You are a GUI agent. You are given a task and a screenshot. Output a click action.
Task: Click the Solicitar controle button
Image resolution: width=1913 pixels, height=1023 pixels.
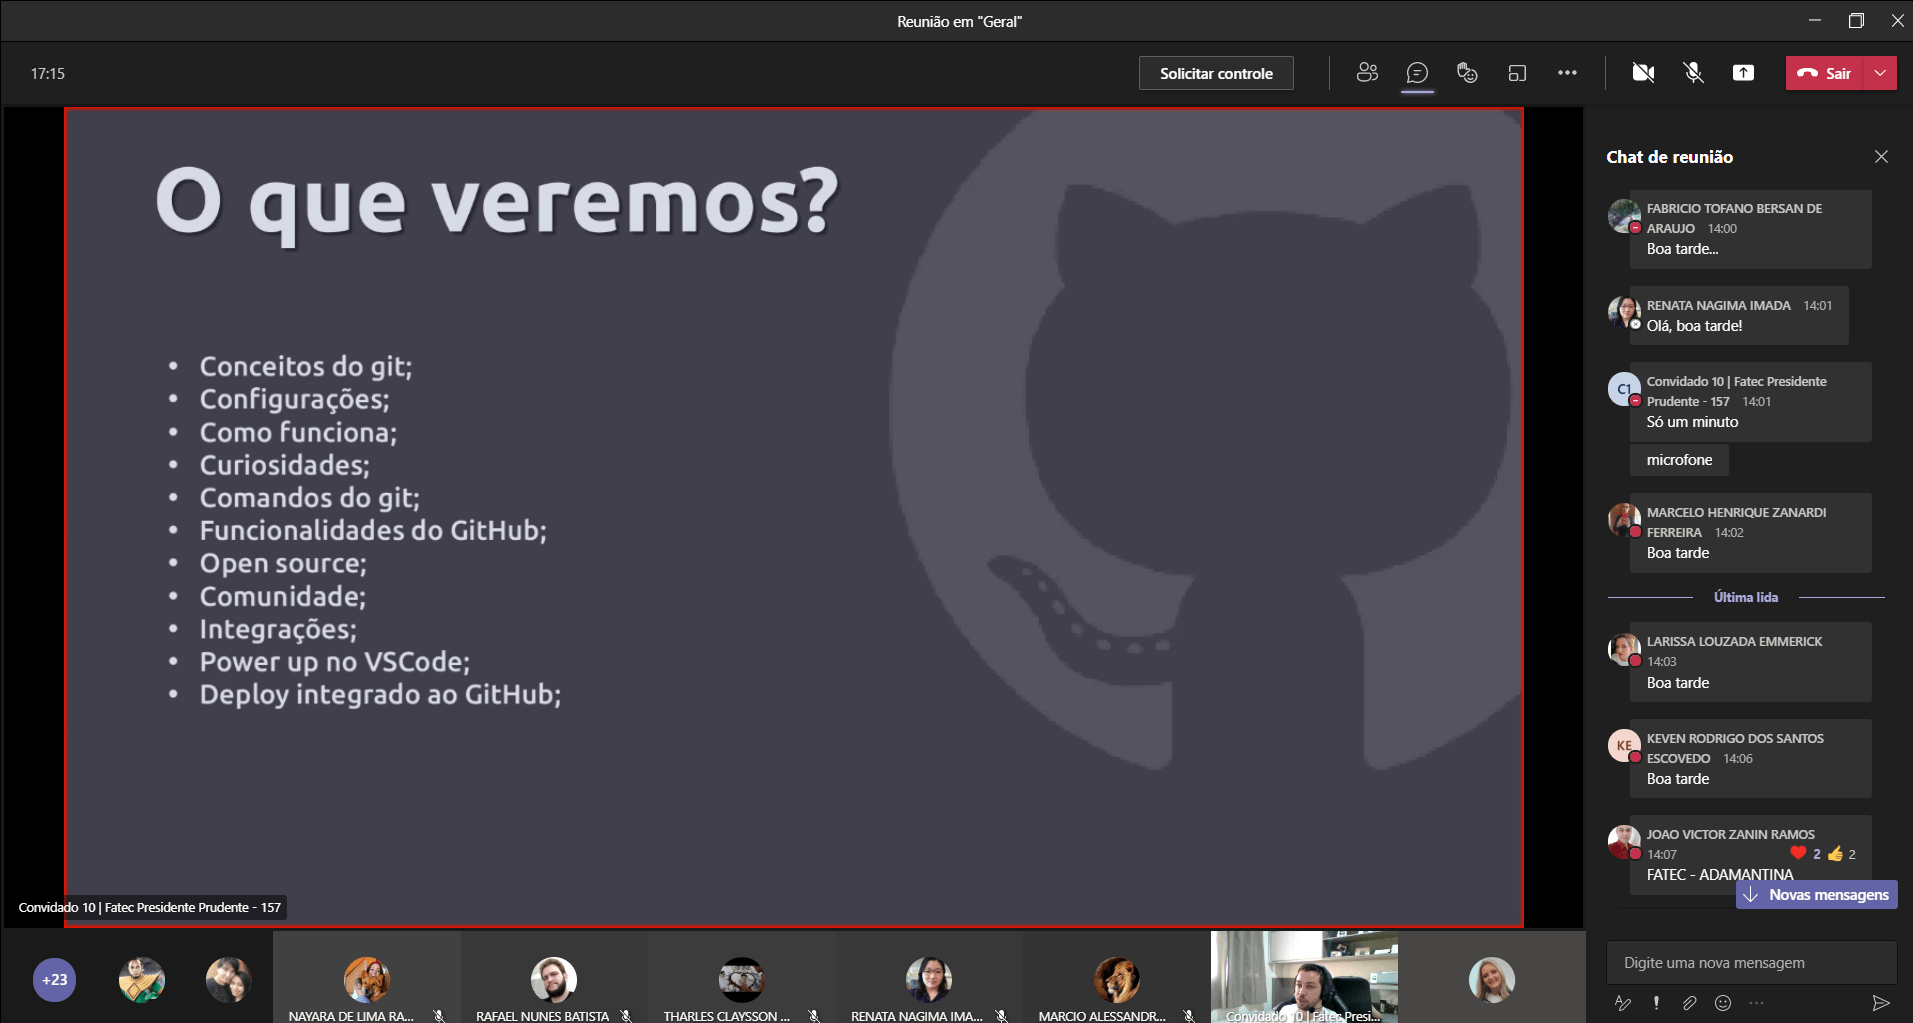(x=1216, y=73)
